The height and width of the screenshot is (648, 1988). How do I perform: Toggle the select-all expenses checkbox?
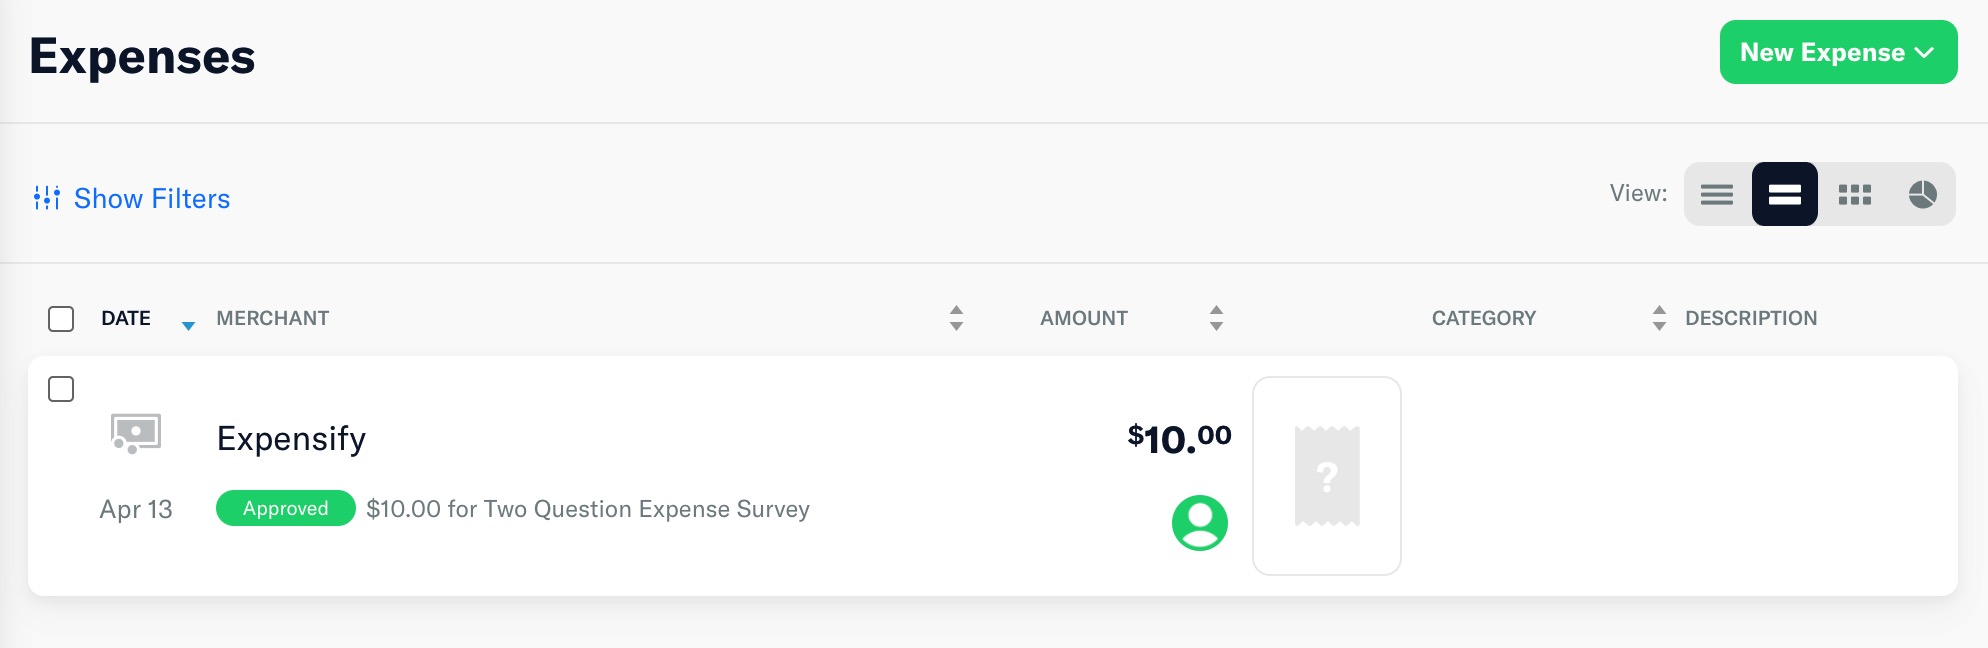tap(61, 319)
